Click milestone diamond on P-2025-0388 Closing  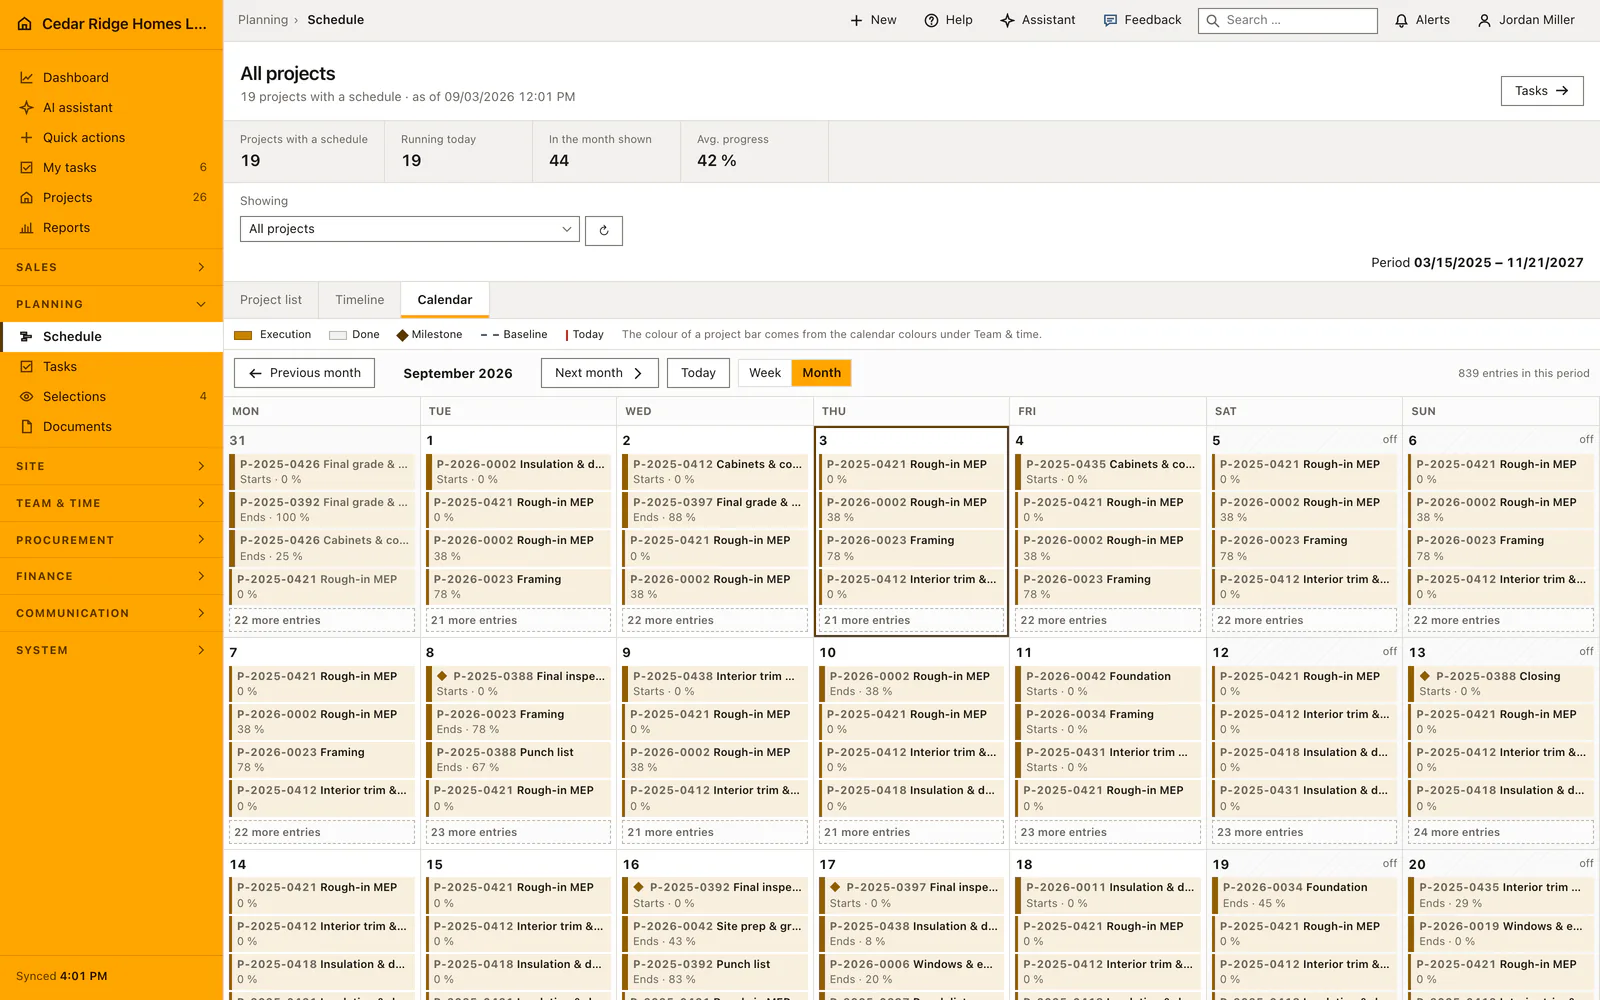tap(1425, 677)
